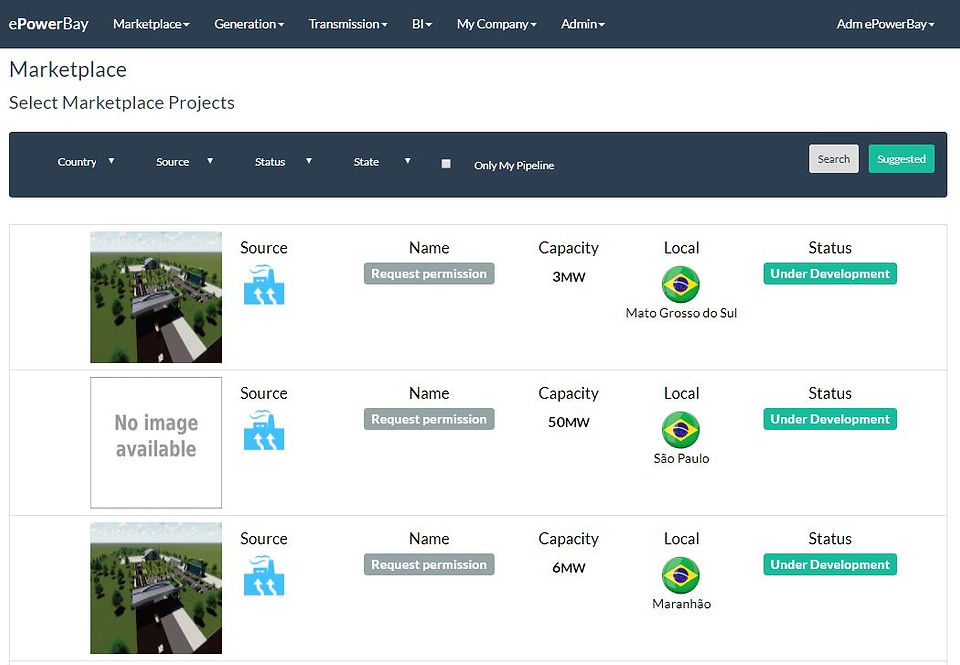
Task: Click the Suggested button
Action: tap(901, 159)
